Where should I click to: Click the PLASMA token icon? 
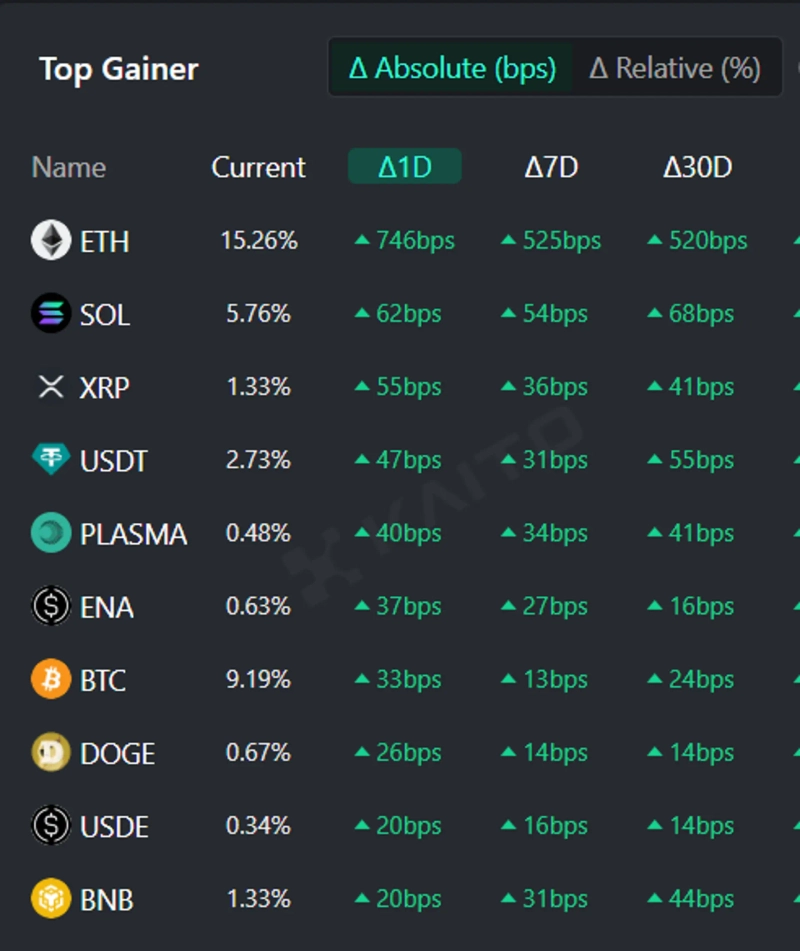click(x=51, y=533)
